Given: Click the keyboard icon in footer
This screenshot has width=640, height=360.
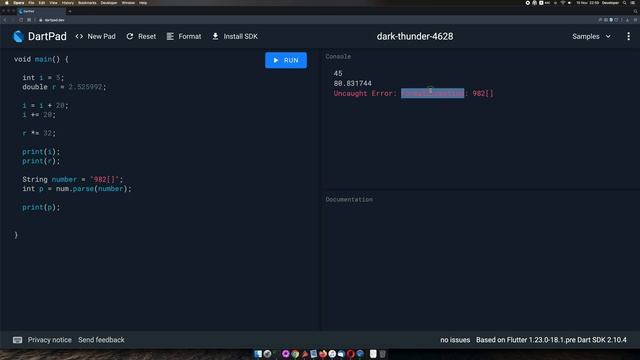Looking at the screenshot, I should coord(17,340).
